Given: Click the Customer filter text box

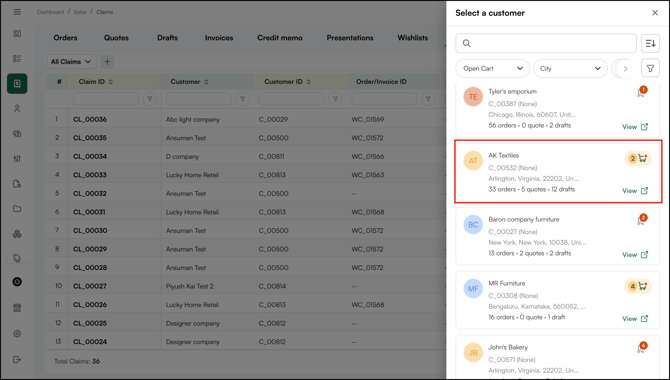Looking at the screenshot, I should (199, 99).
